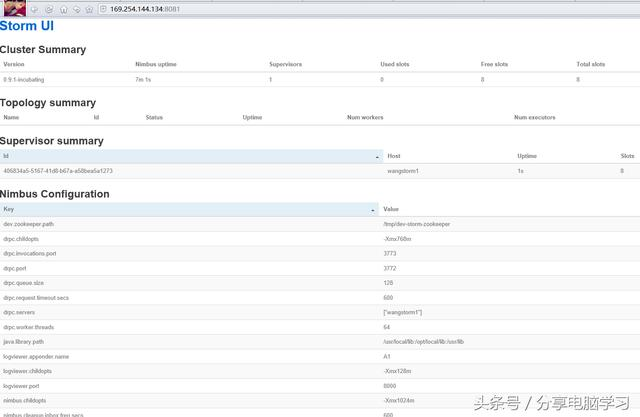The height and width of the screenshot is (417, 640).
Task: Click the Num executors column header
Action: point(535,117)
